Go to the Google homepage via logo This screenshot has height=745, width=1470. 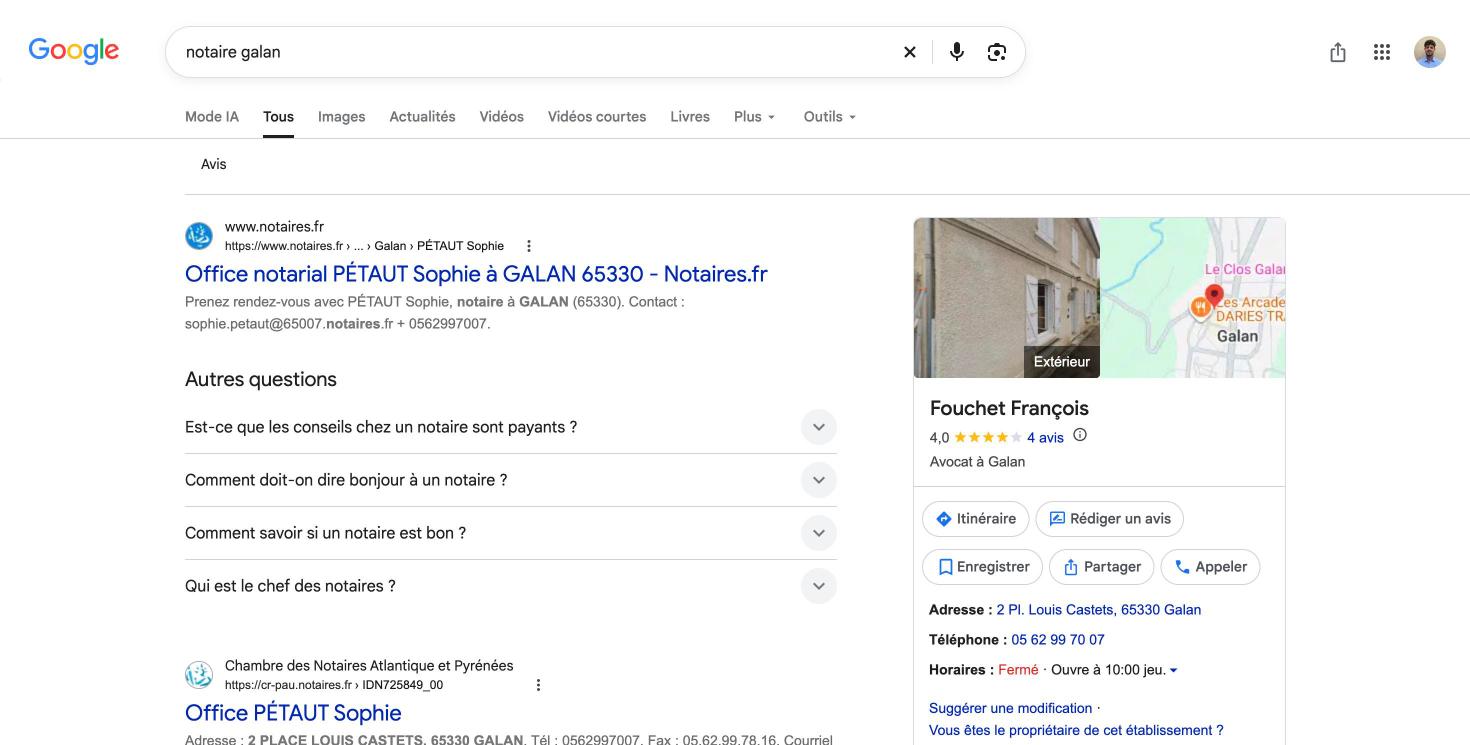click(74, 51)
